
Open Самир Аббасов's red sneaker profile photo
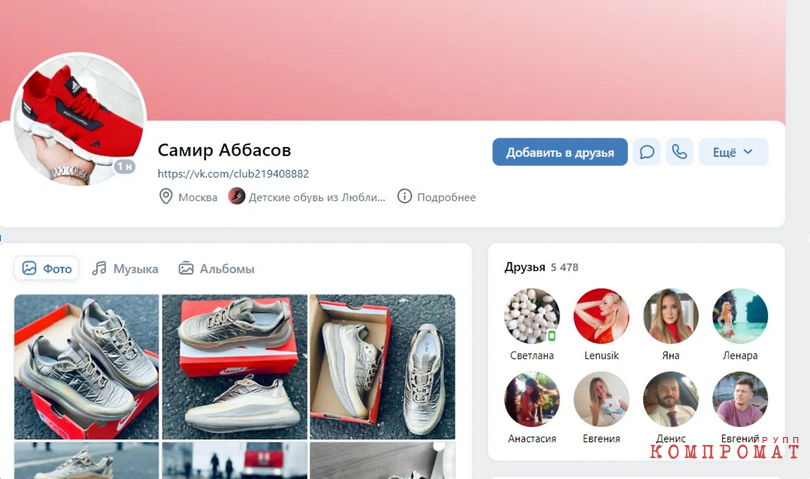click(79, 119)
